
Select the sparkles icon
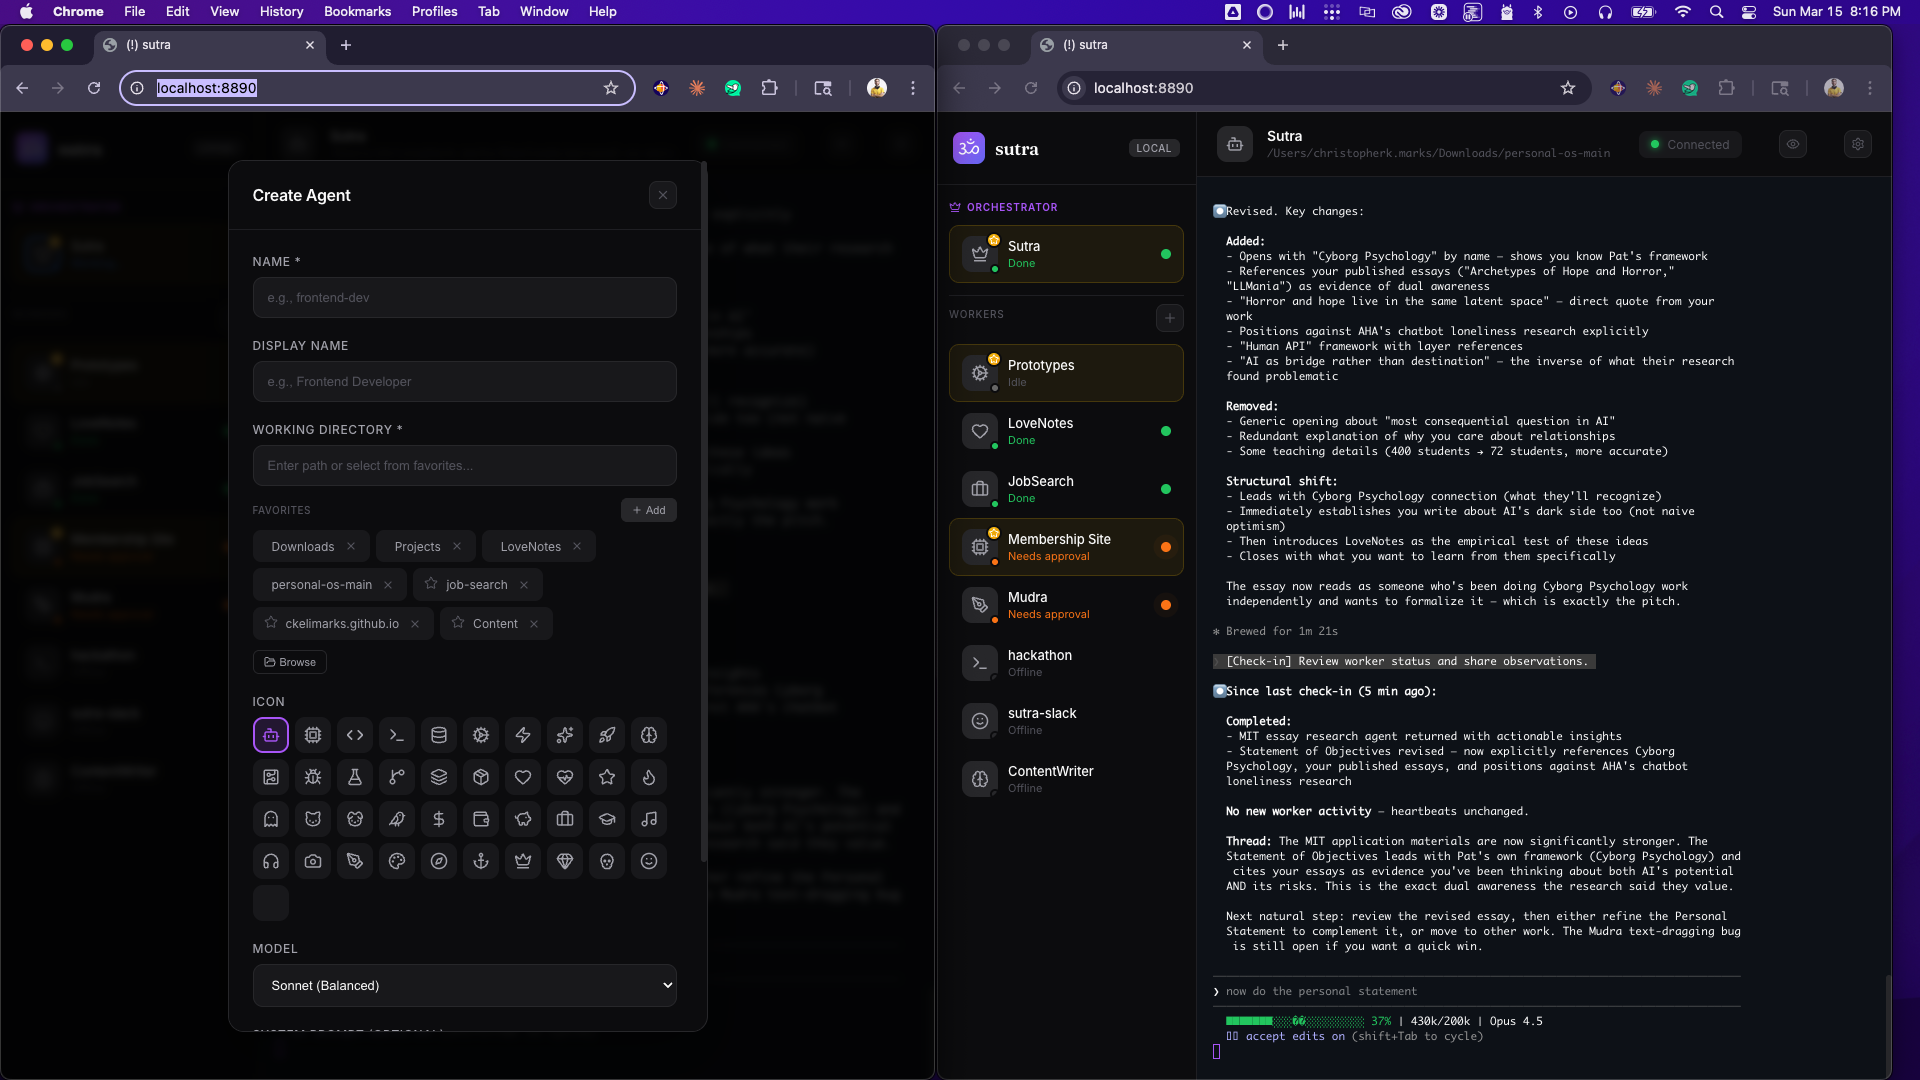pyautogui.click(x=565, y=735)
